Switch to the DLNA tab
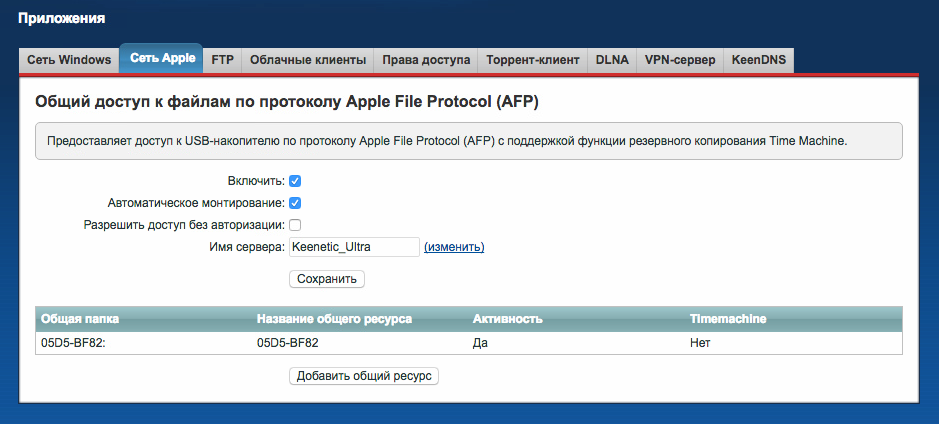This screenshot has width=939, height=424. pos(612,60)
